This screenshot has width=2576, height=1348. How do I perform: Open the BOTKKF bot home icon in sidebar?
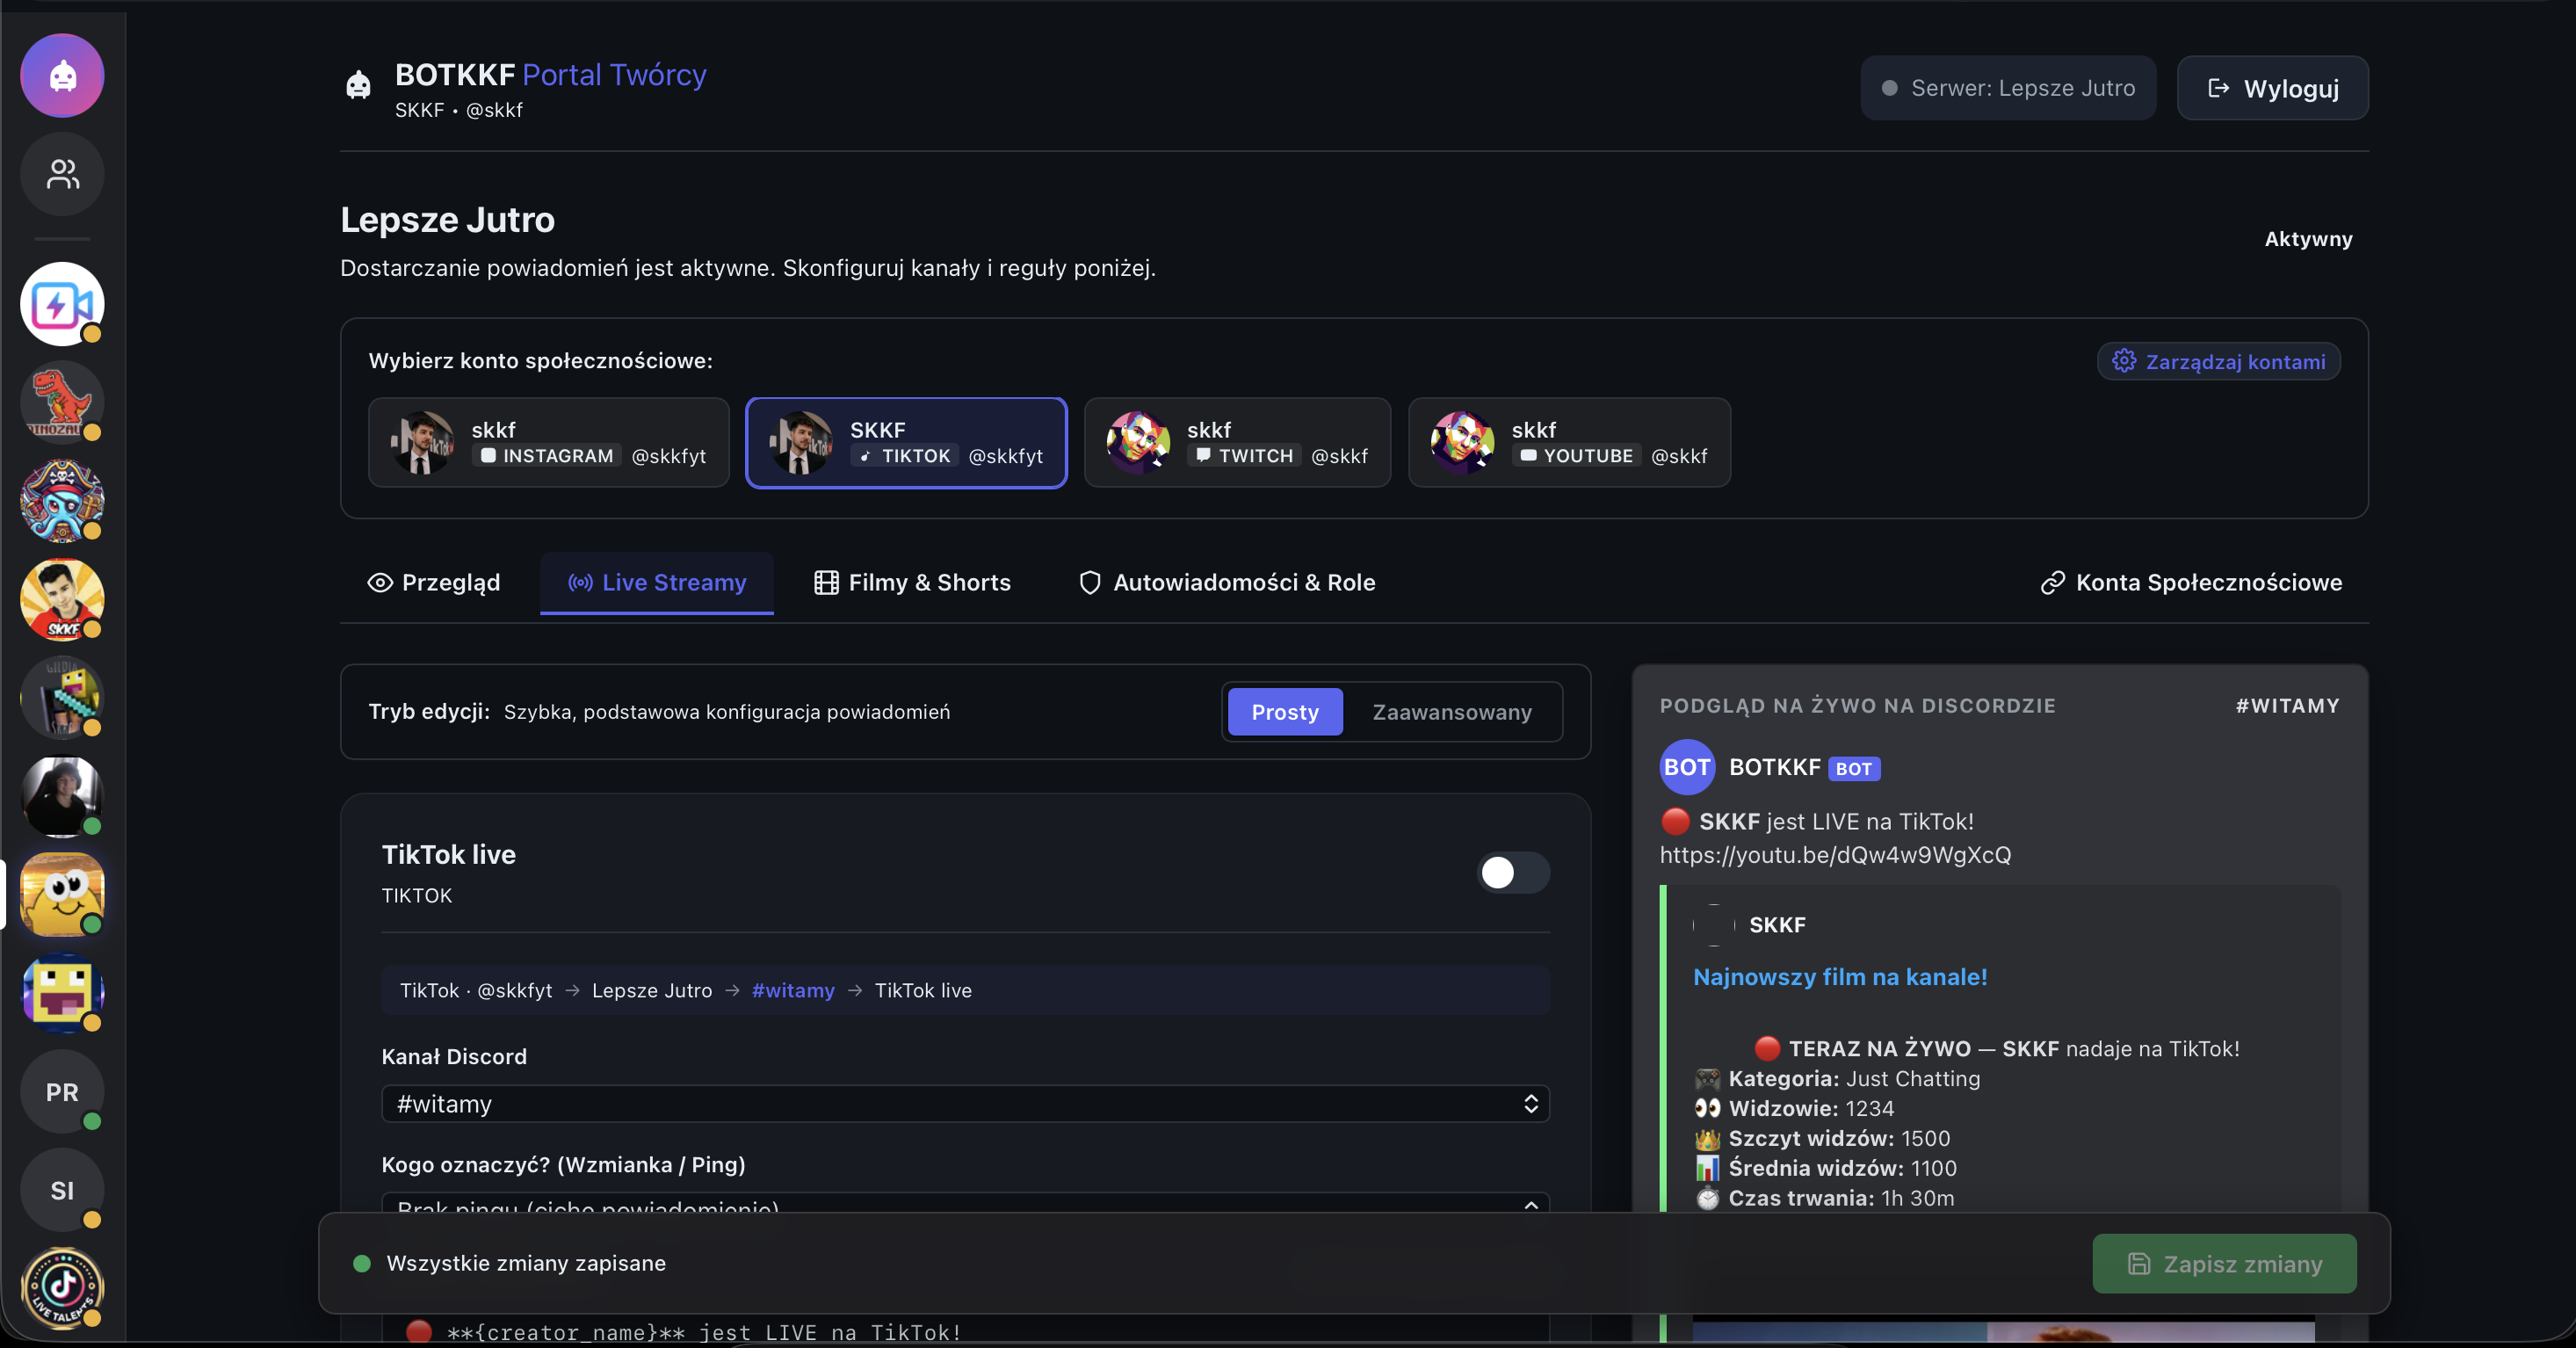tap(62, 76)
